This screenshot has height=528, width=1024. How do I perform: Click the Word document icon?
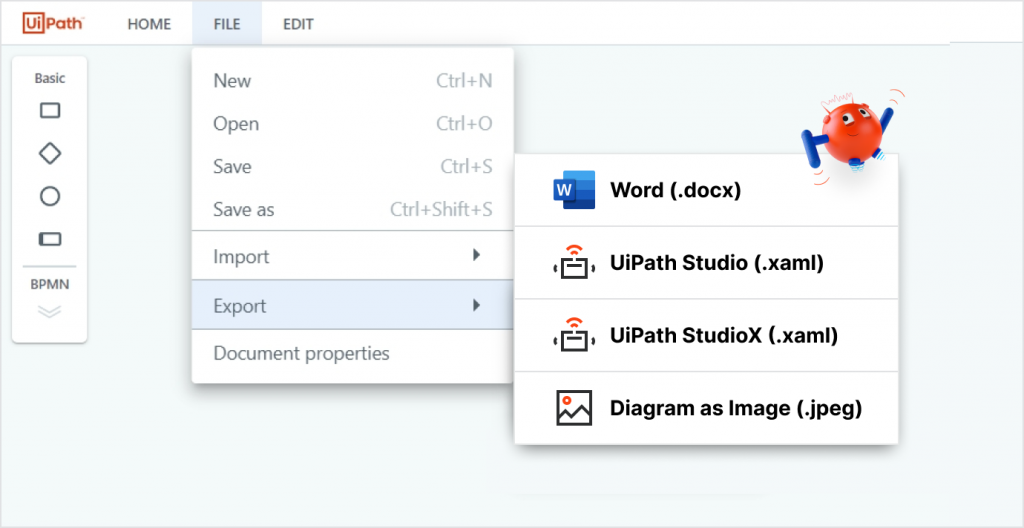[x=573, y=190]
